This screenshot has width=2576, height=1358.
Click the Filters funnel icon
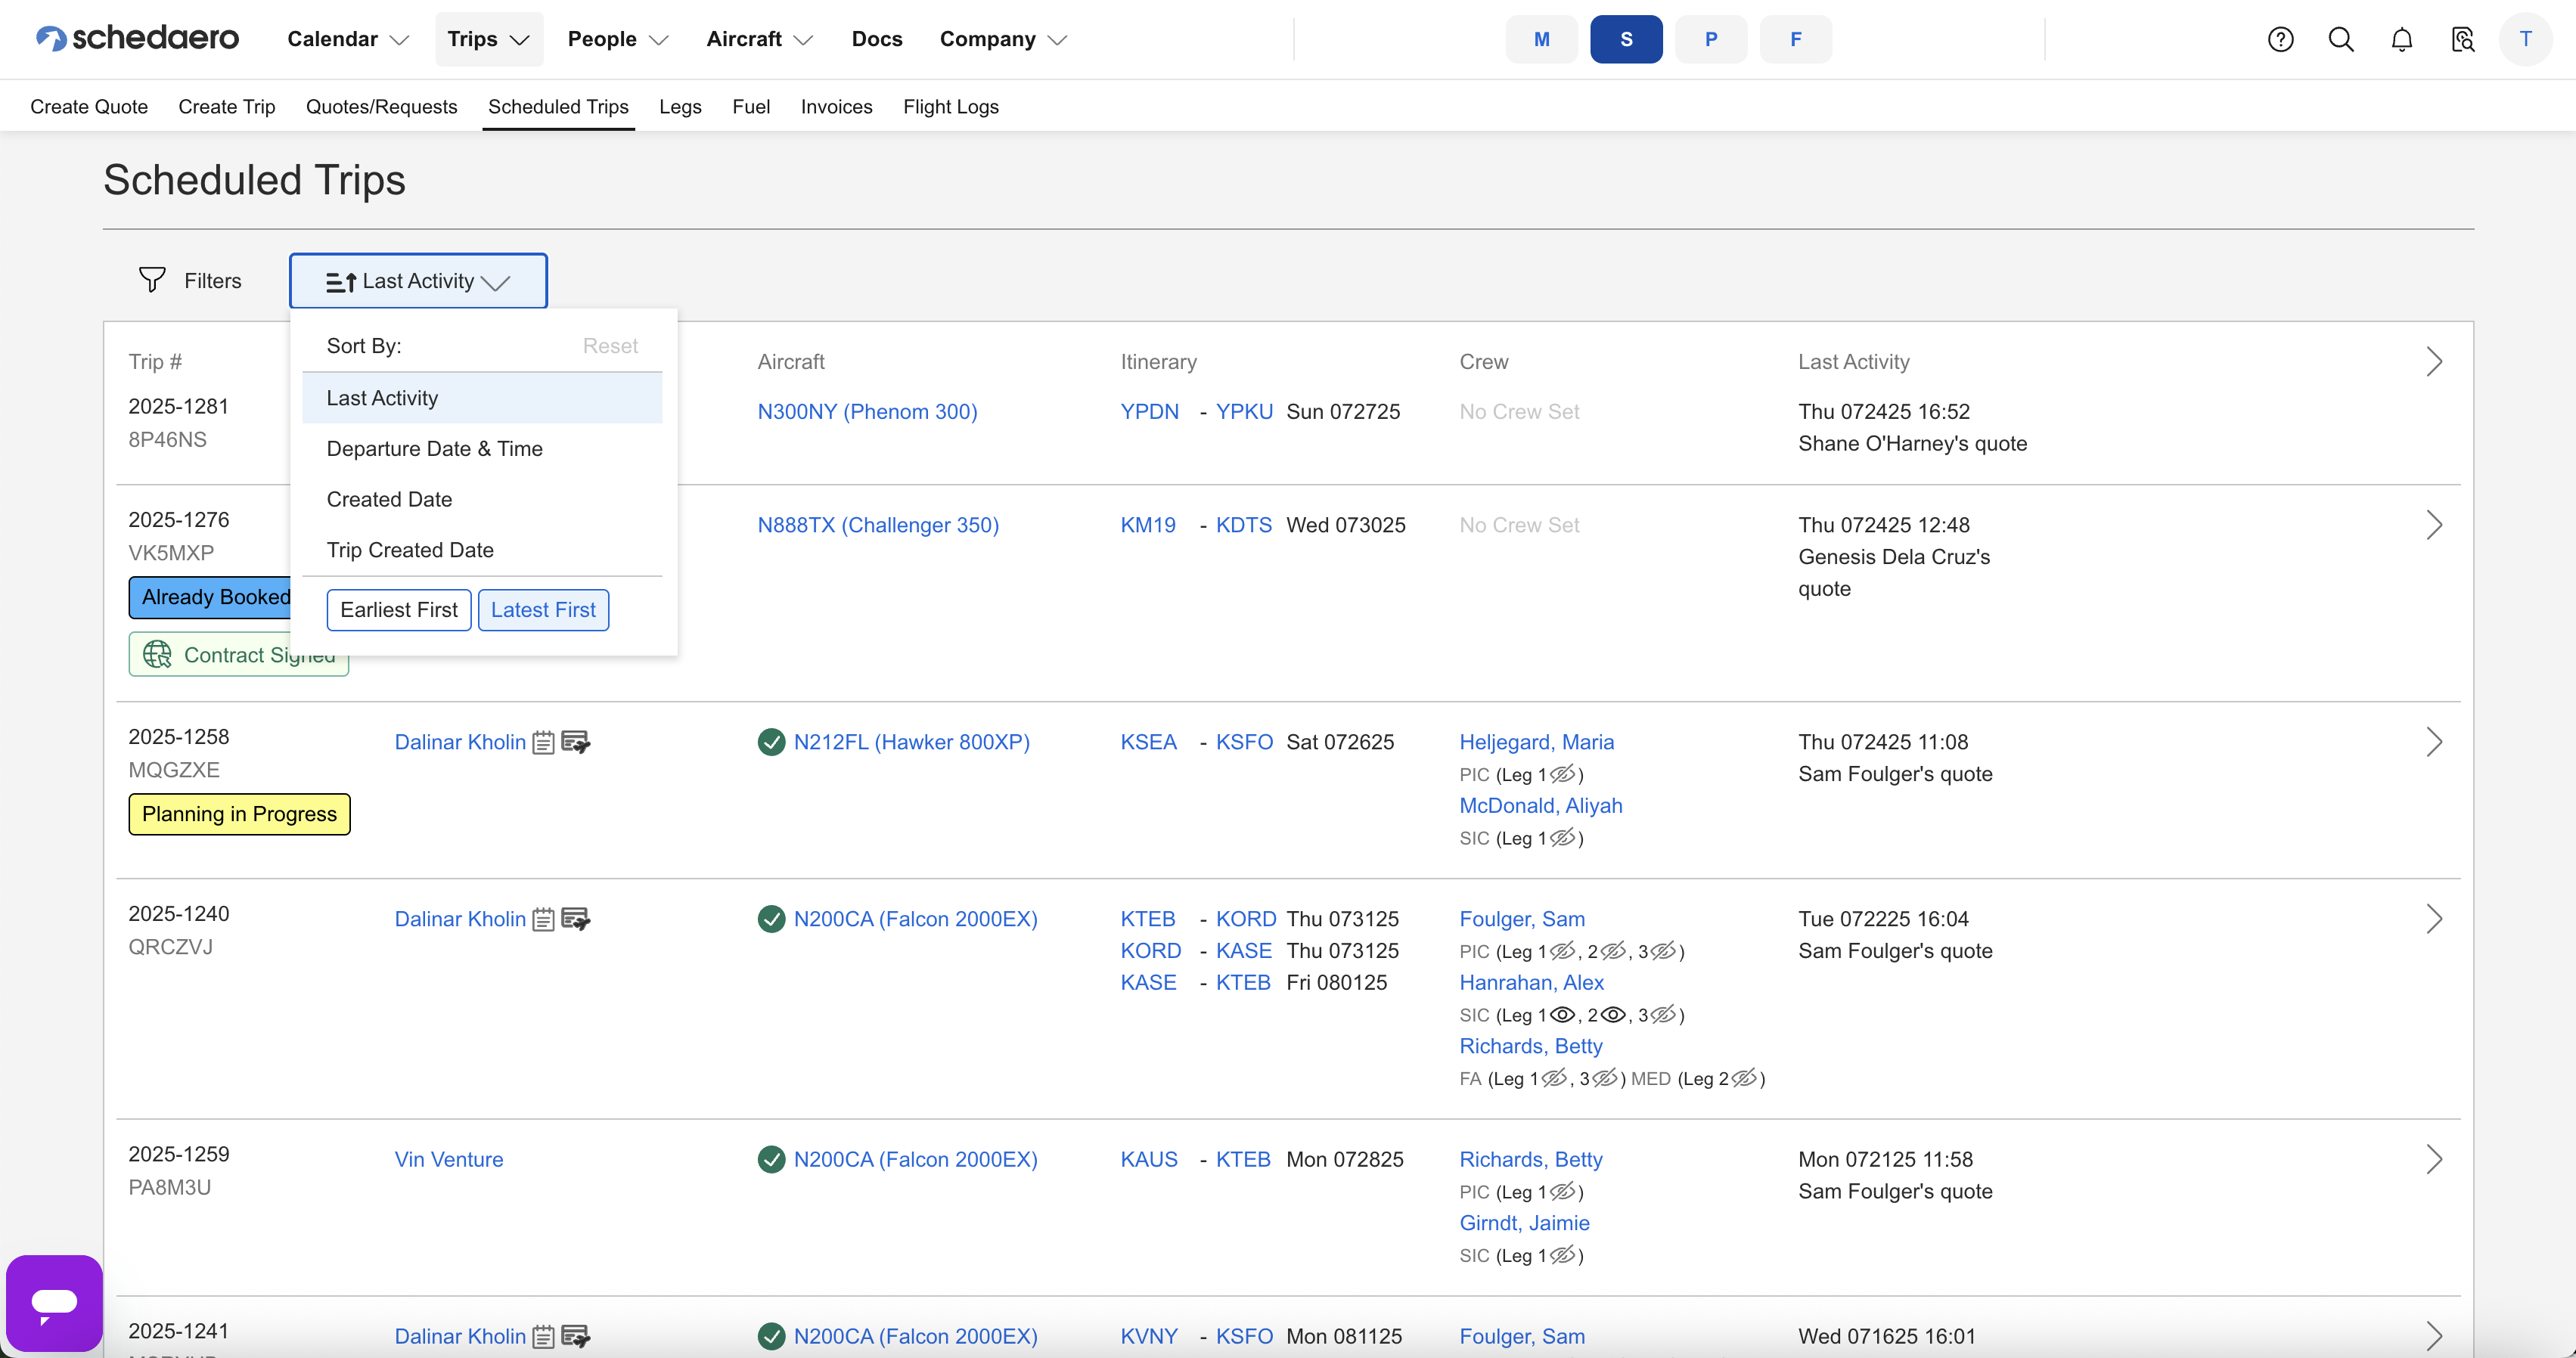[152, 280]
